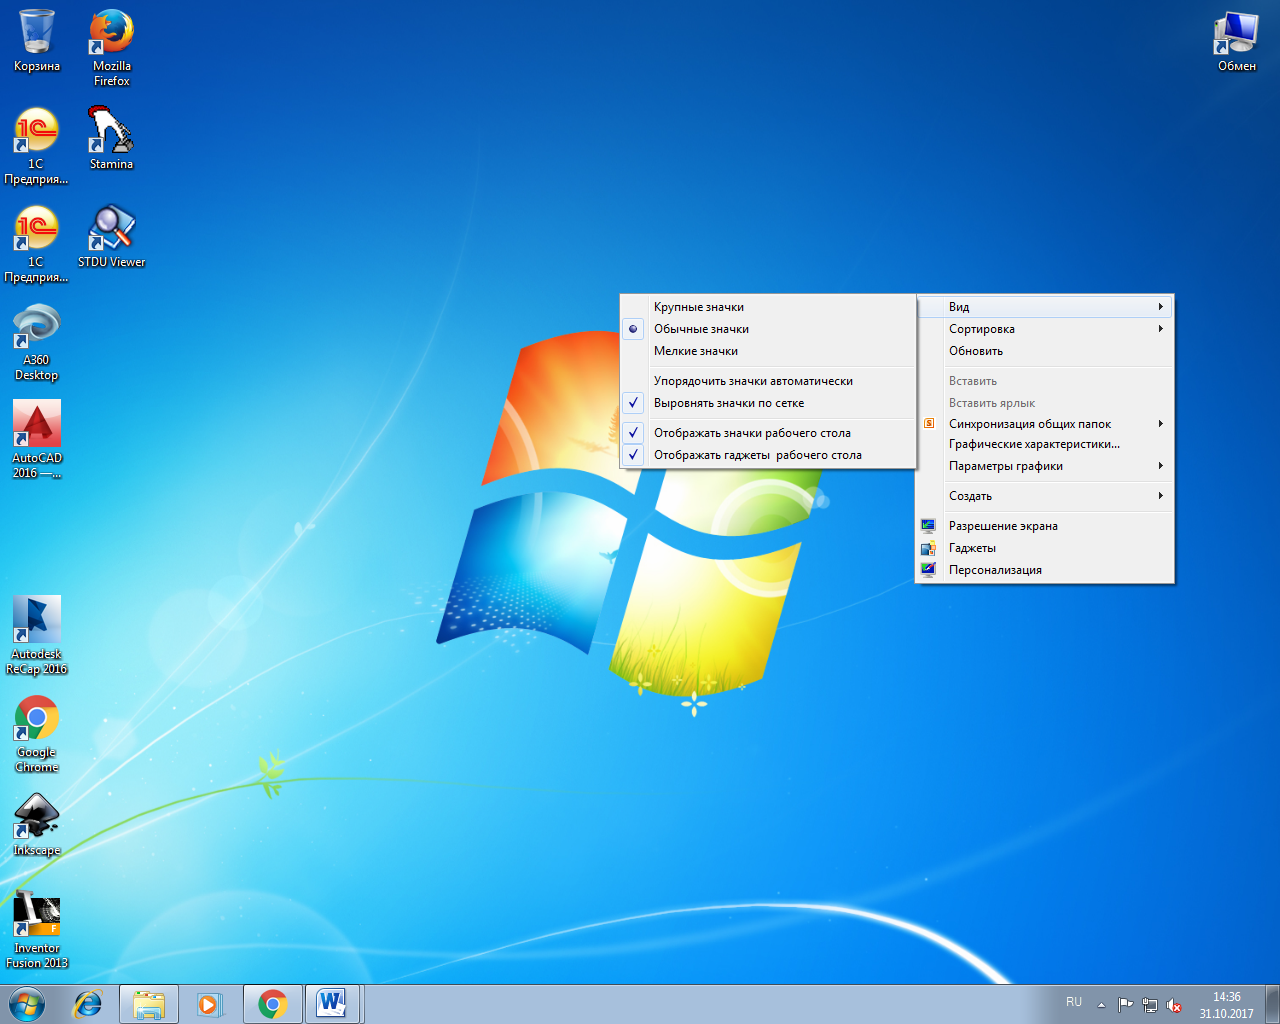
Task: Click the network tray icon
Action: [x=1150, y=1005]
